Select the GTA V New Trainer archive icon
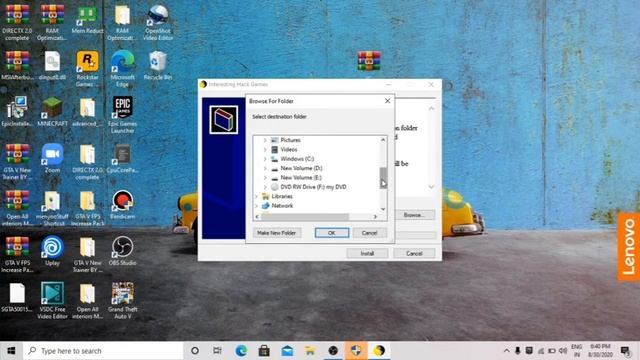 (x=17, y=154)
